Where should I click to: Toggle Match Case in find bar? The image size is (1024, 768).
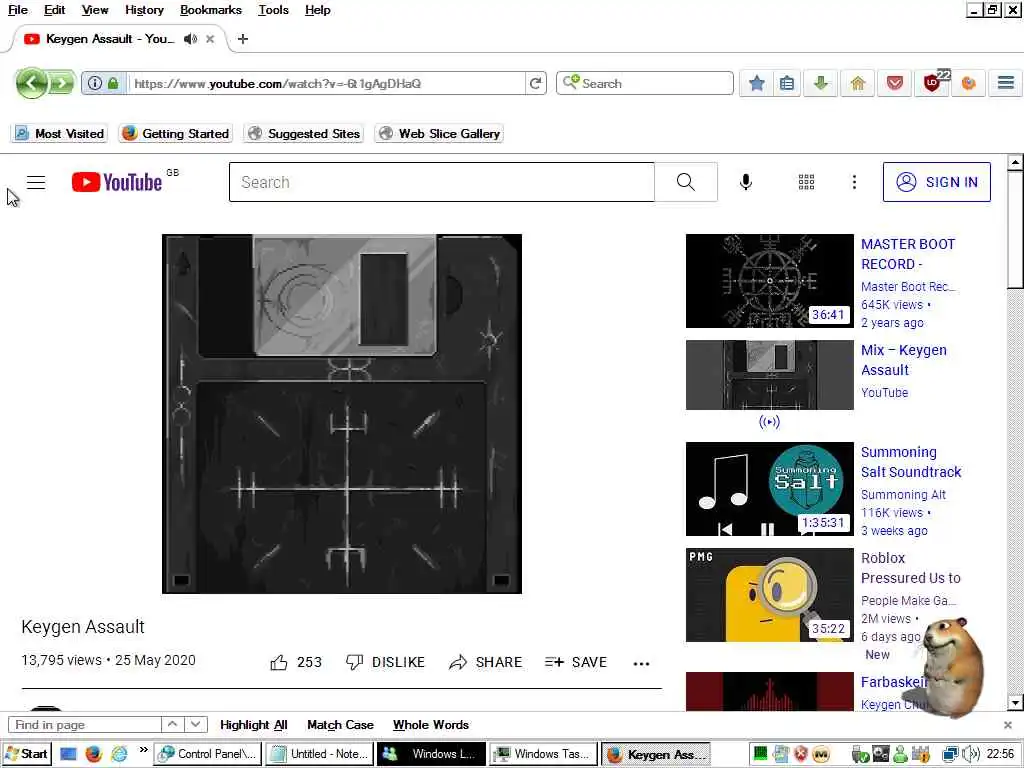coord(340,725)
